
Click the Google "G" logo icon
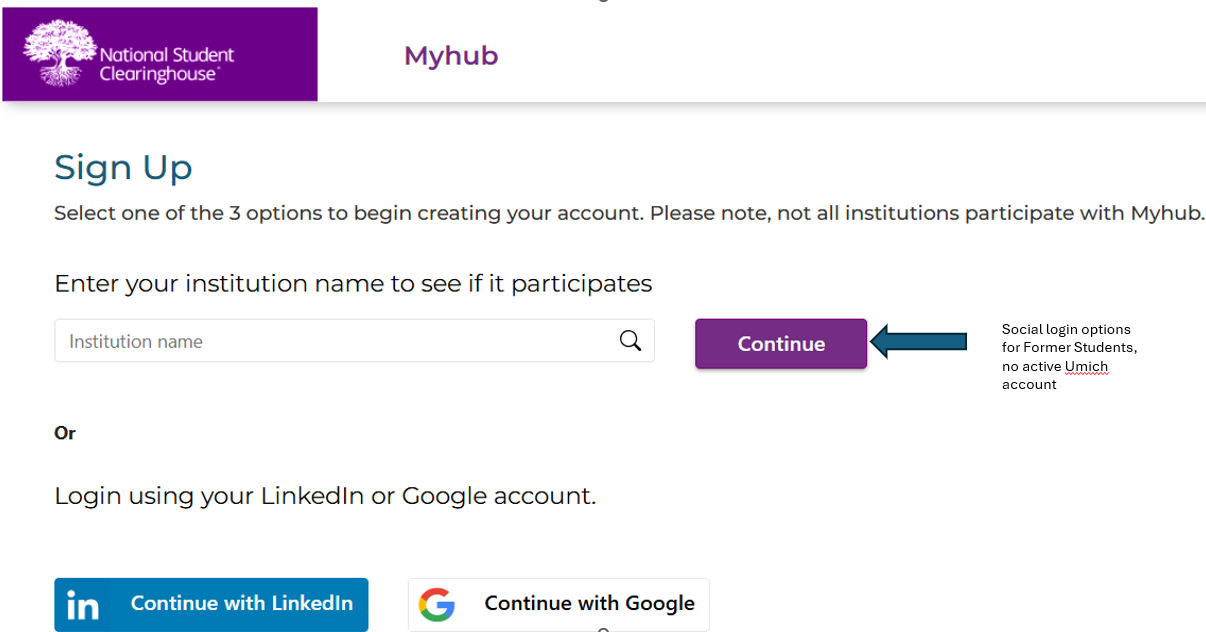[x=436, y=604]
